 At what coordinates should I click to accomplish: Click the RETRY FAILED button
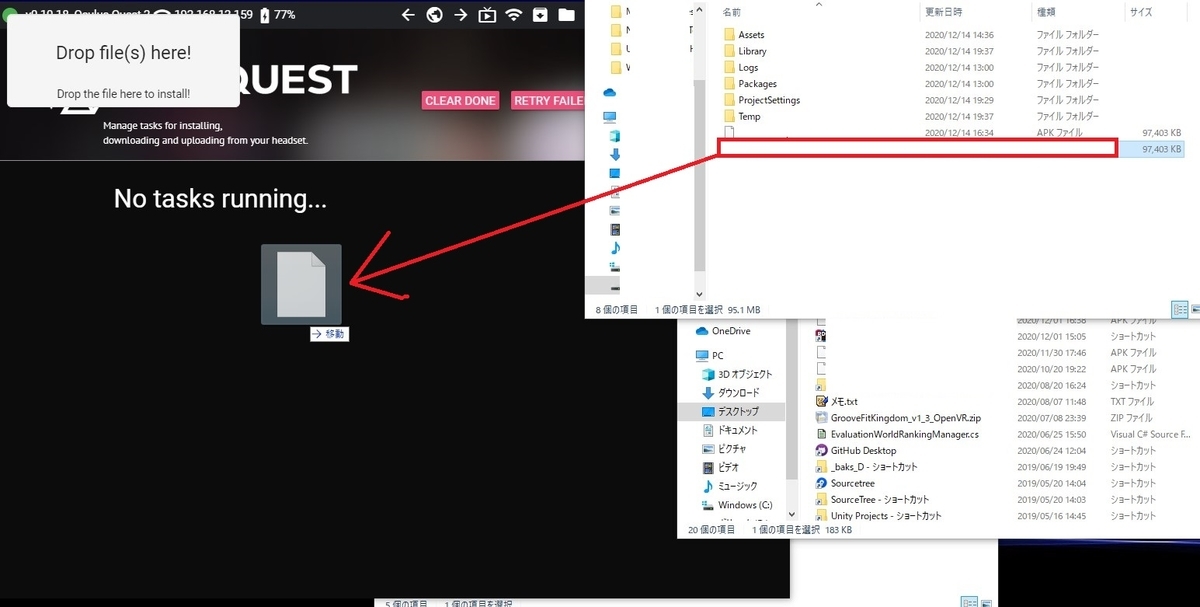[x=548, y=101]
